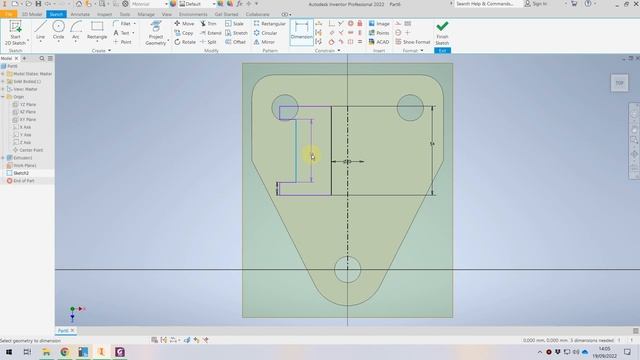Select the Circle tool

58,31
